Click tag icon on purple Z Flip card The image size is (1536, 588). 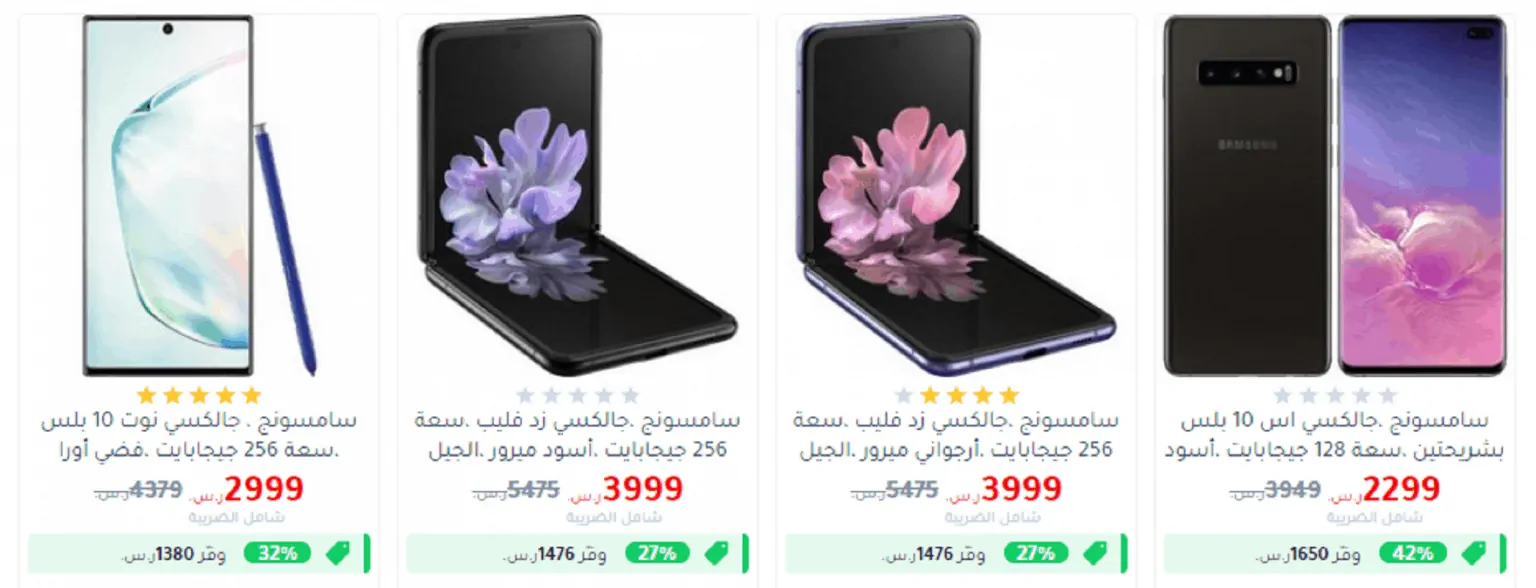tap(1094, 553)
